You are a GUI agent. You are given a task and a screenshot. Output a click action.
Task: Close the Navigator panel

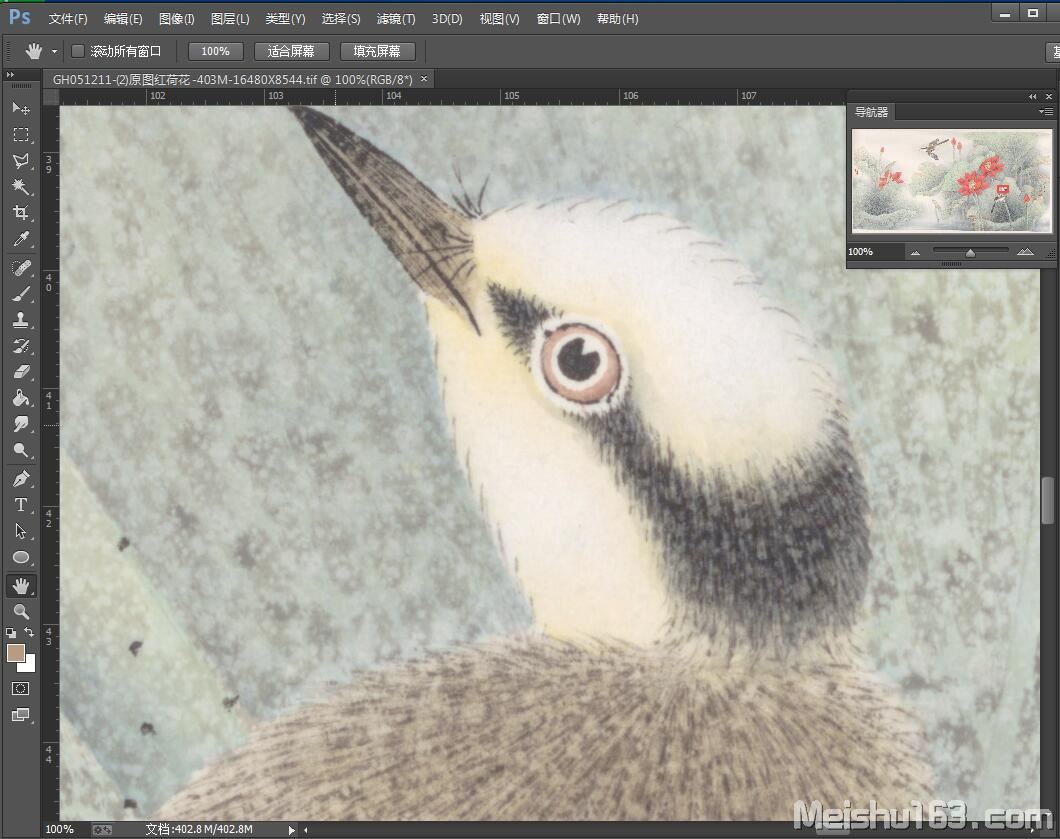tap(1049, 97)
